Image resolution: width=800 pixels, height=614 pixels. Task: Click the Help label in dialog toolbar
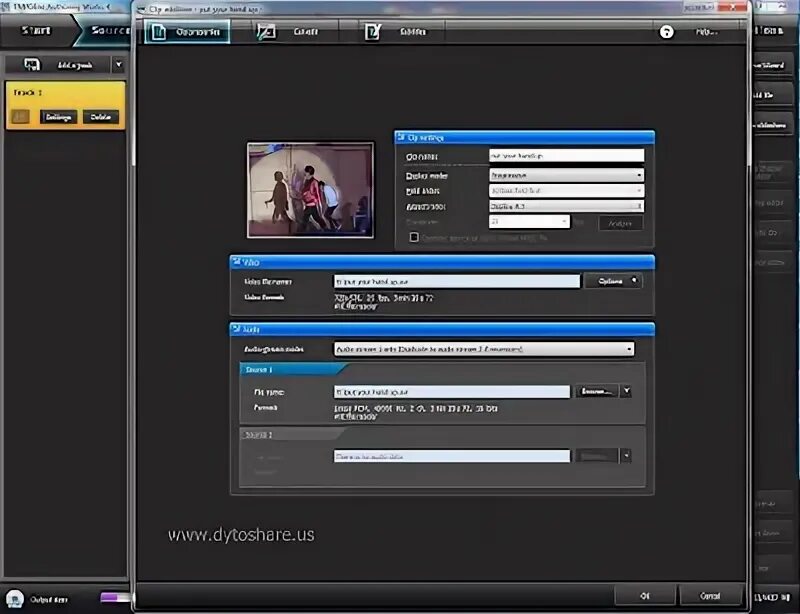707,32
